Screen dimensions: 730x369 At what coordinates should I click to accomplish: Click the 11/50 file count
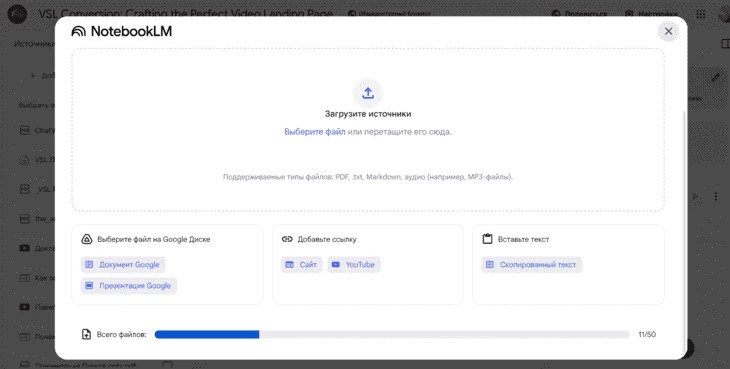click(x=647, y=334)
